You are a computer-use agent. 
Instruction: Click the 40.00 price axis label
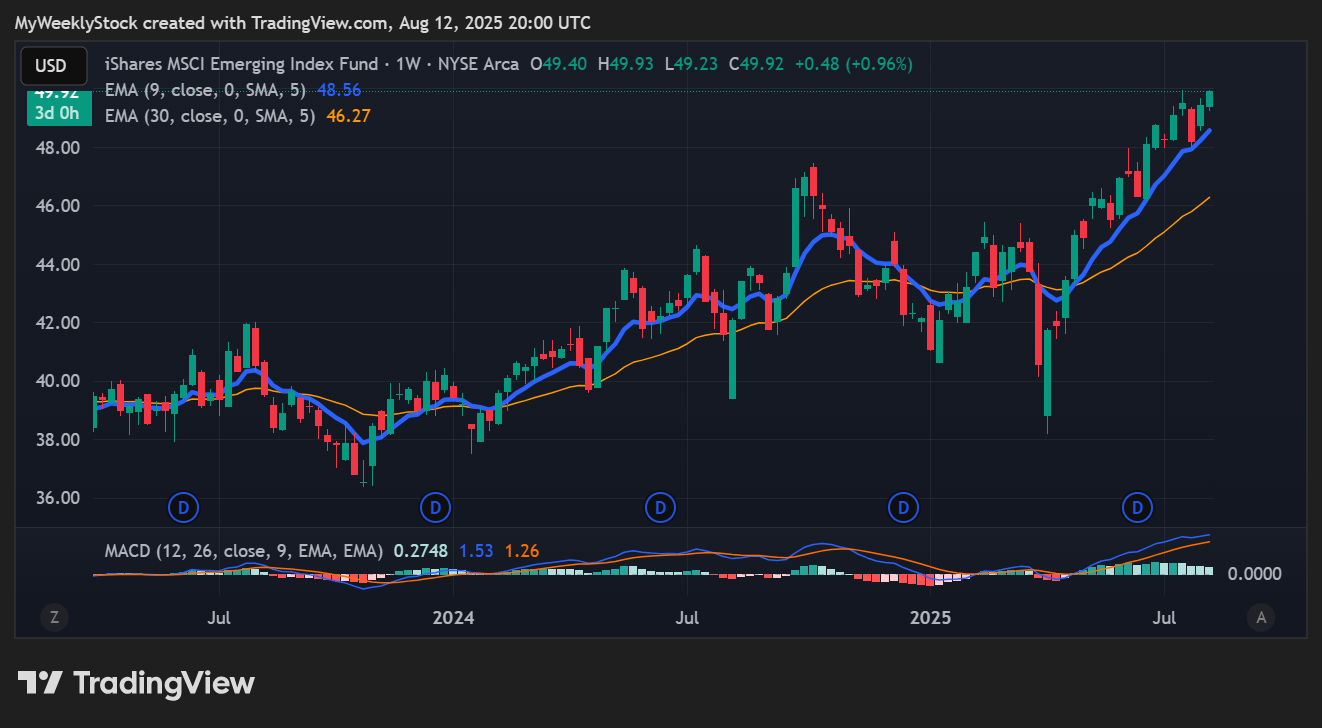pyautogui.click(x=57, y=381)
